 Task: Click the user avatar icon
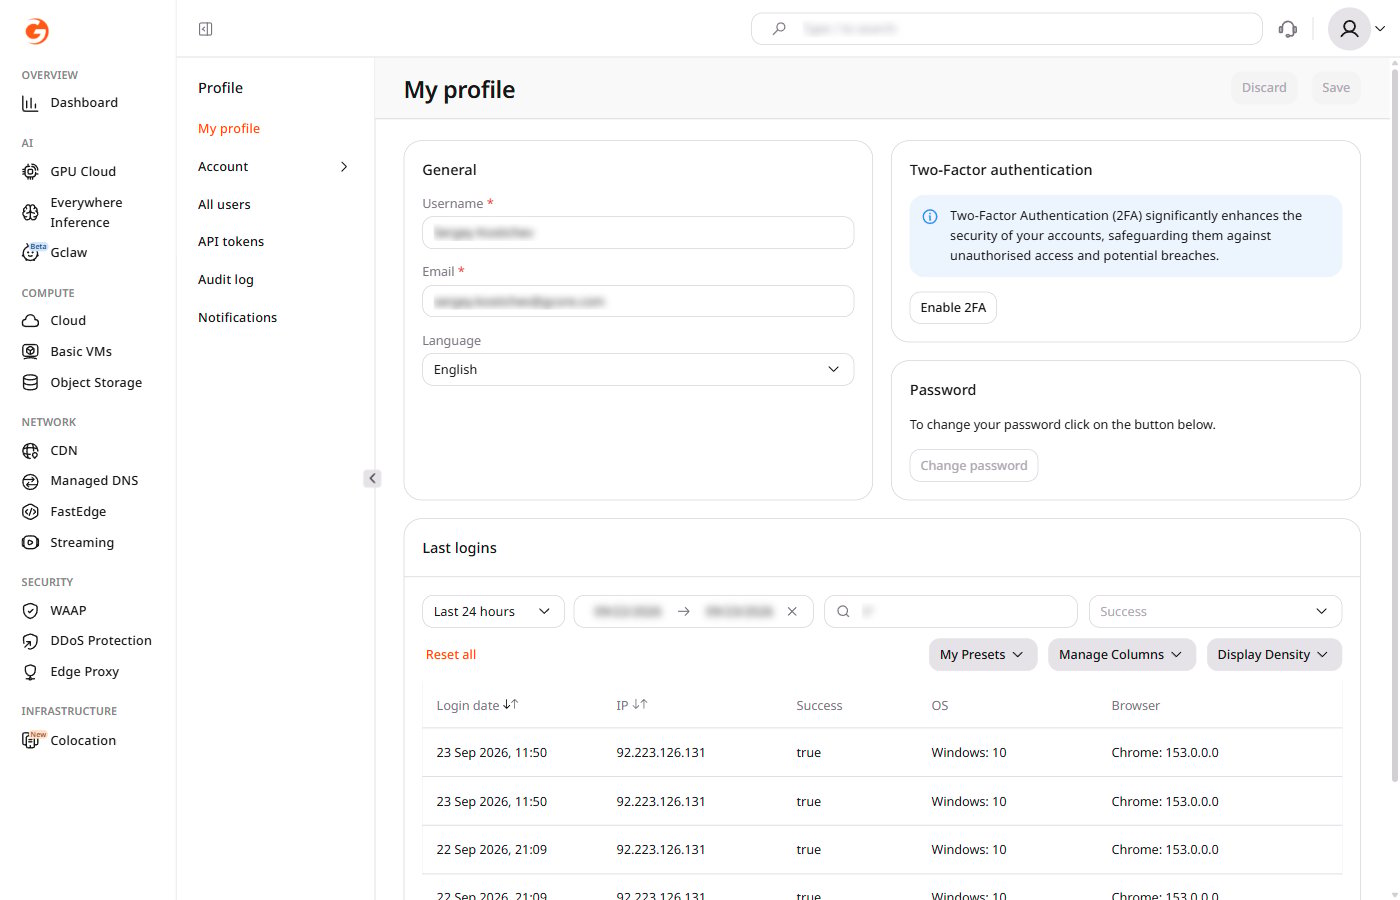point(1349,29)
